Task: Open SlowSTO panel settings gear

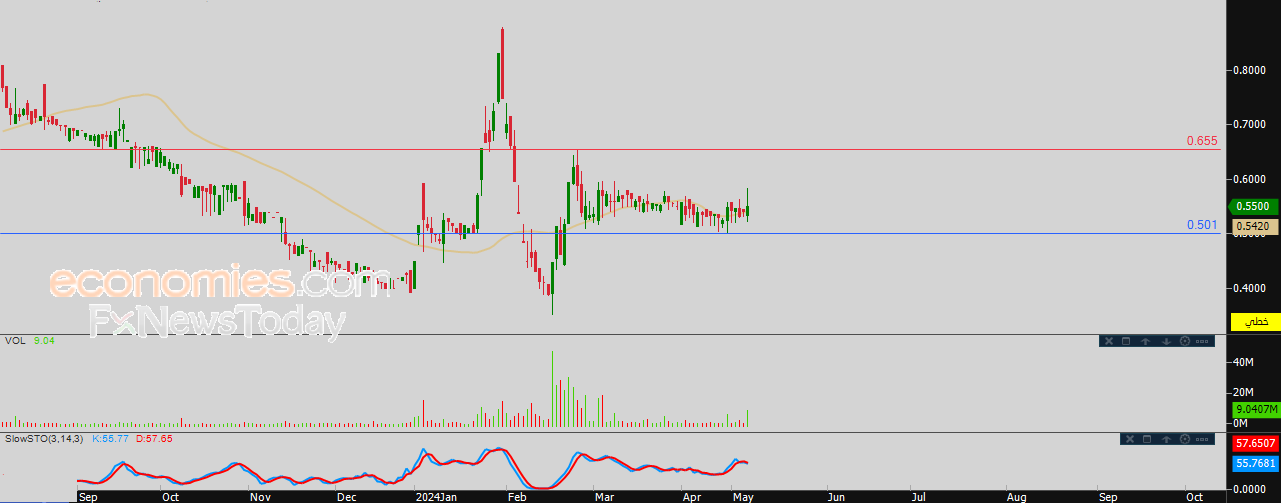Action: coord(1185,438)
